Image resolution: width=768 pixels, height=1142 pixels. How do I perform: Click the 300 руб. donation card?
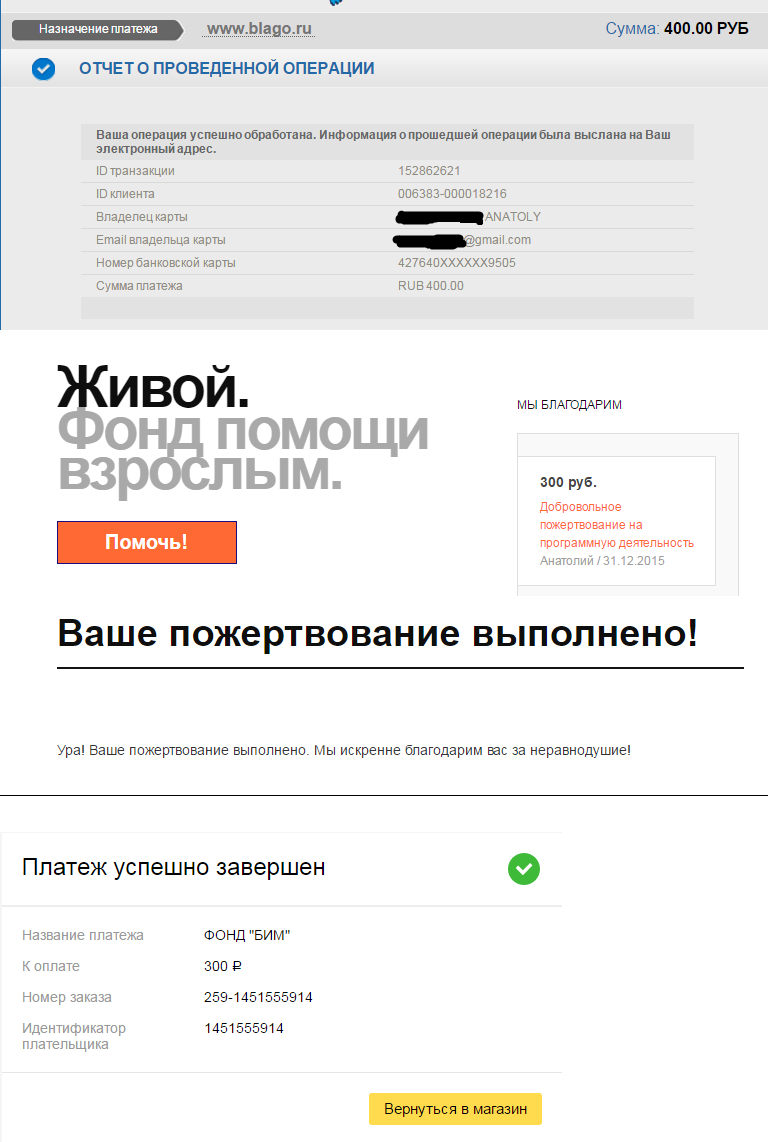pyautogui.click(x=616, y=521)
